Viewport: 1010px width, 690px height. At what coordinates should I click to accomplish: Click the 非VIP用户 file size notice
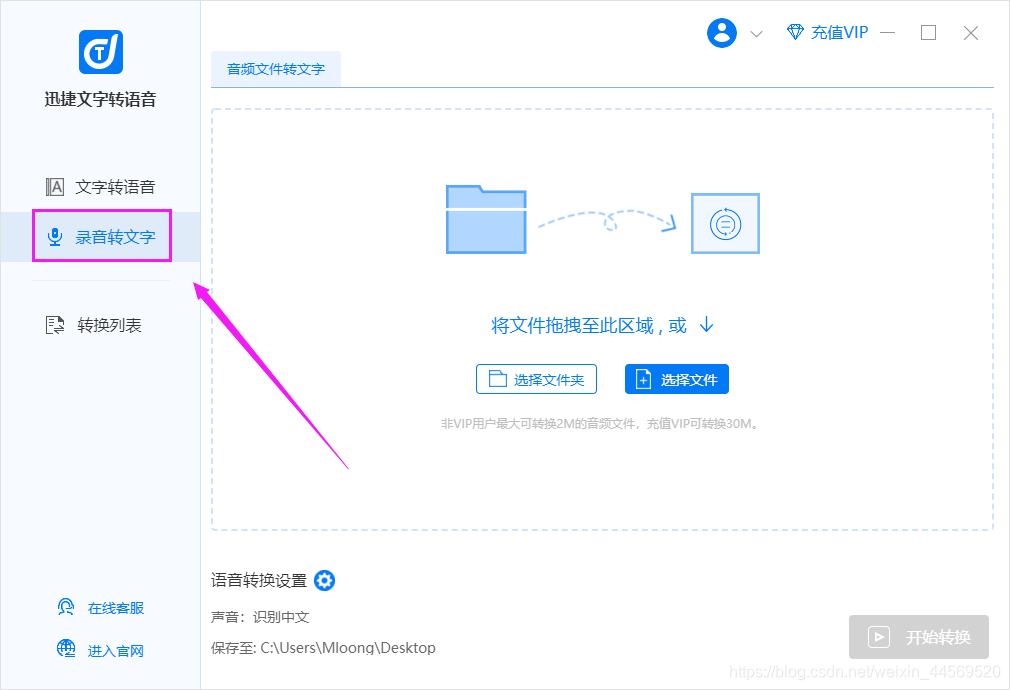pyautogui.click(x=600, y=423)
